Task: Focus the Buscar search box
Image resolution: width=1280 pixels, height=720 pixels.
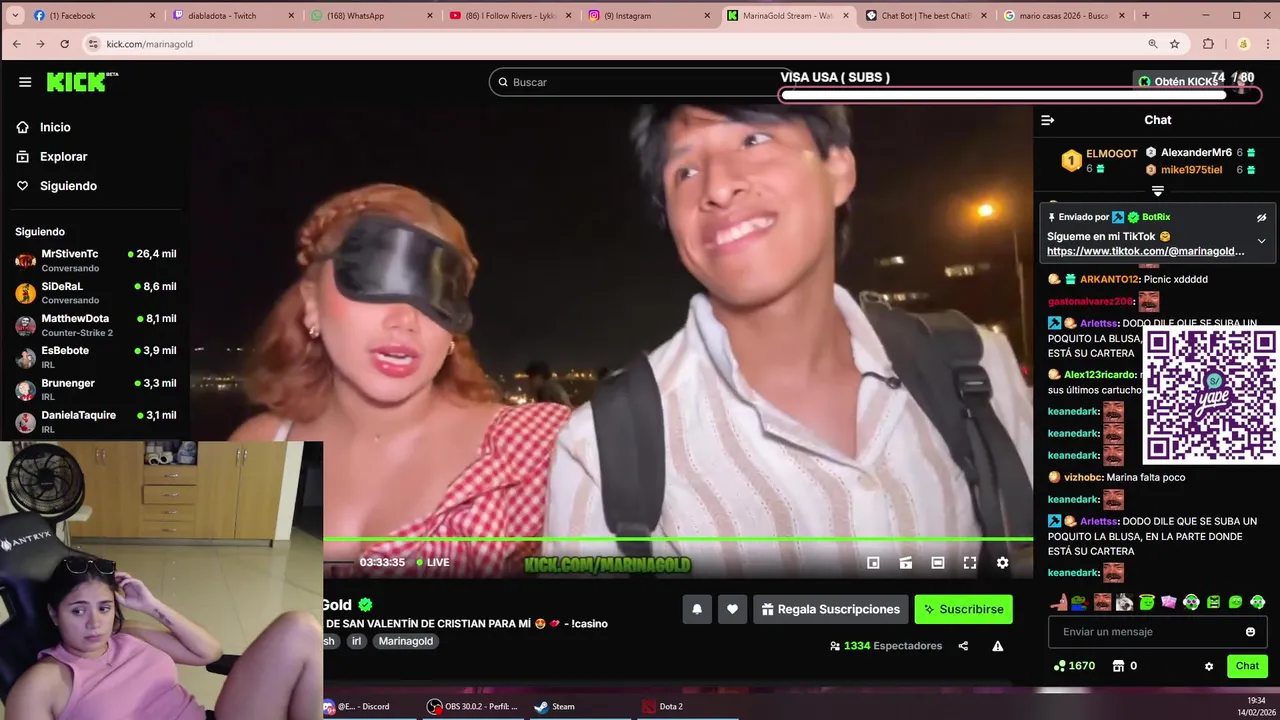Action: 640,82
